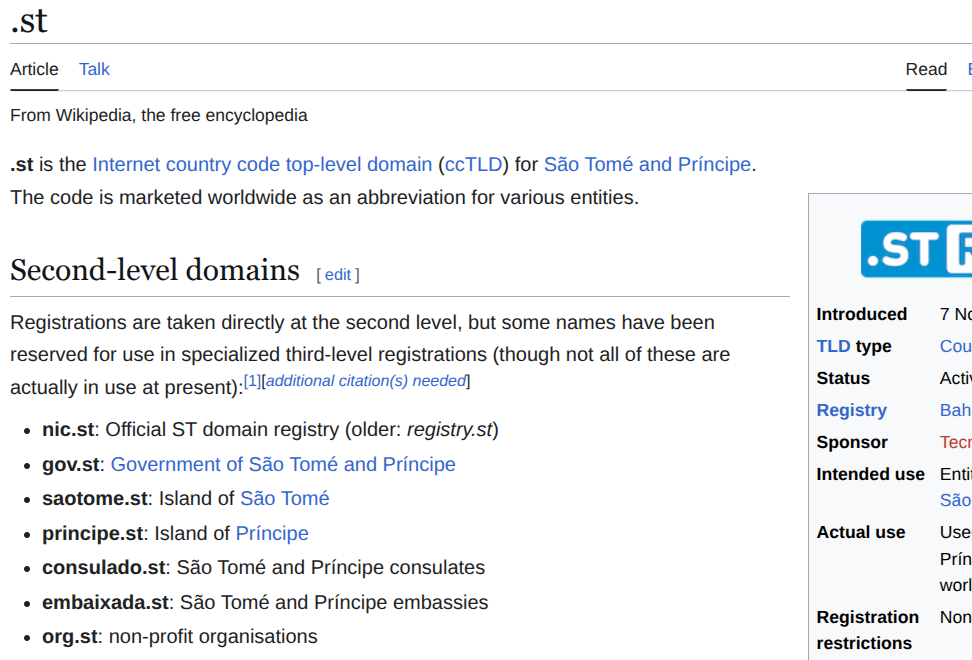
Task: Open the Read view tab
Action: pyautogui.click(x=926, y=69)
